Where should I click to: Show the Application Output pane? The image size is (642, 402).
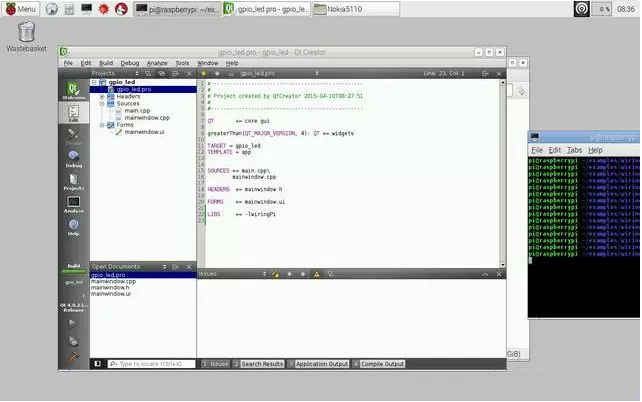coord(322,364)
